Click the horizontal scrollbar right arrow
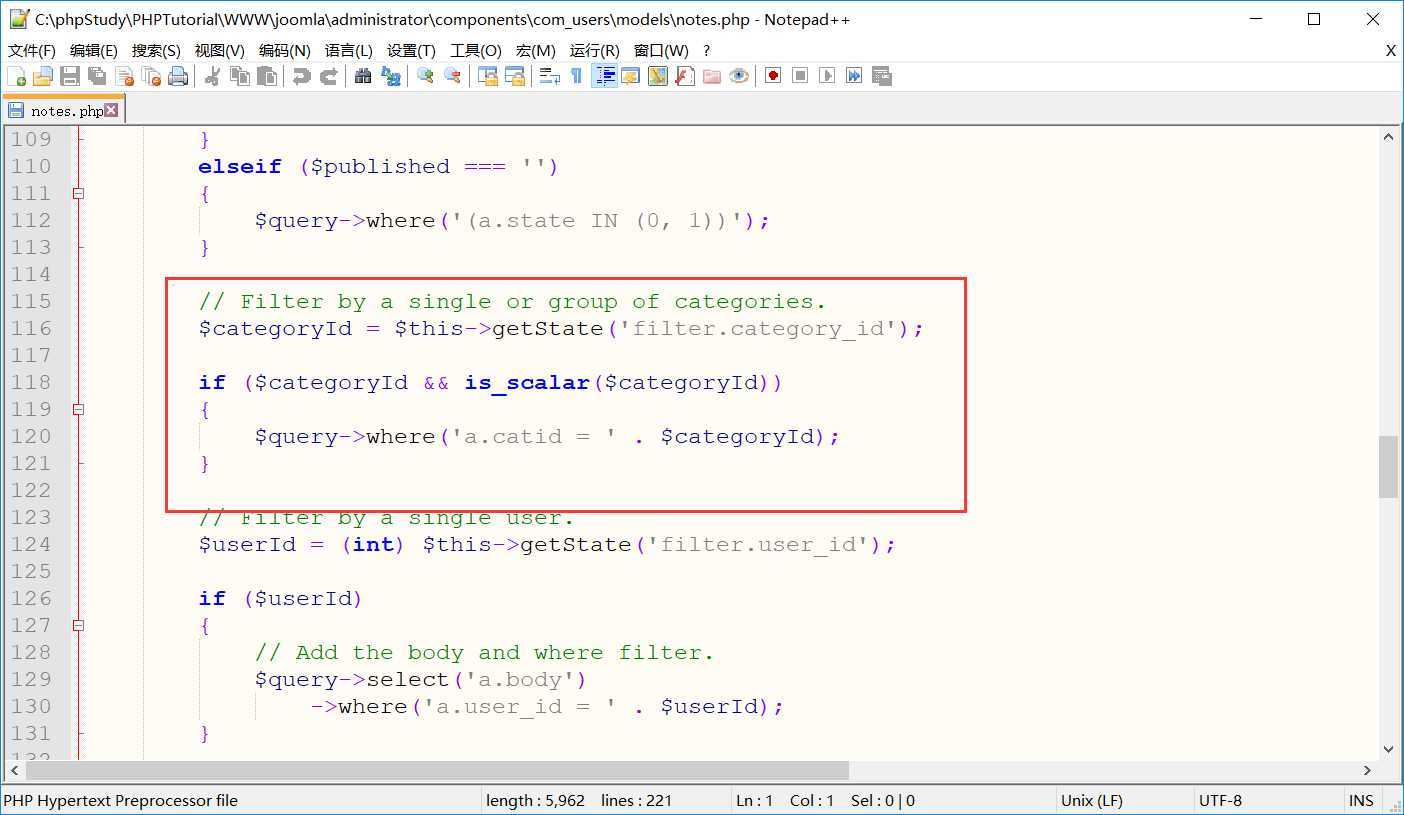1404x815 pixels. 1367,770
